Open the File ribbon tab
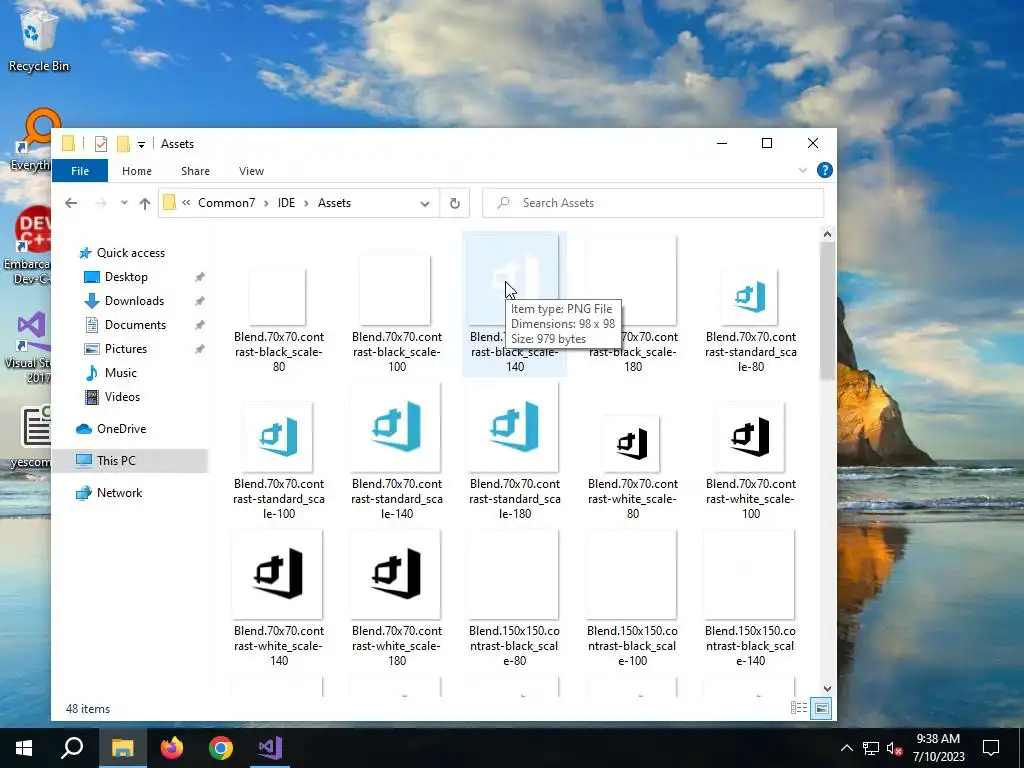Image resolution: width=1024 pixels, height=768 pixels. click(80, 171)
